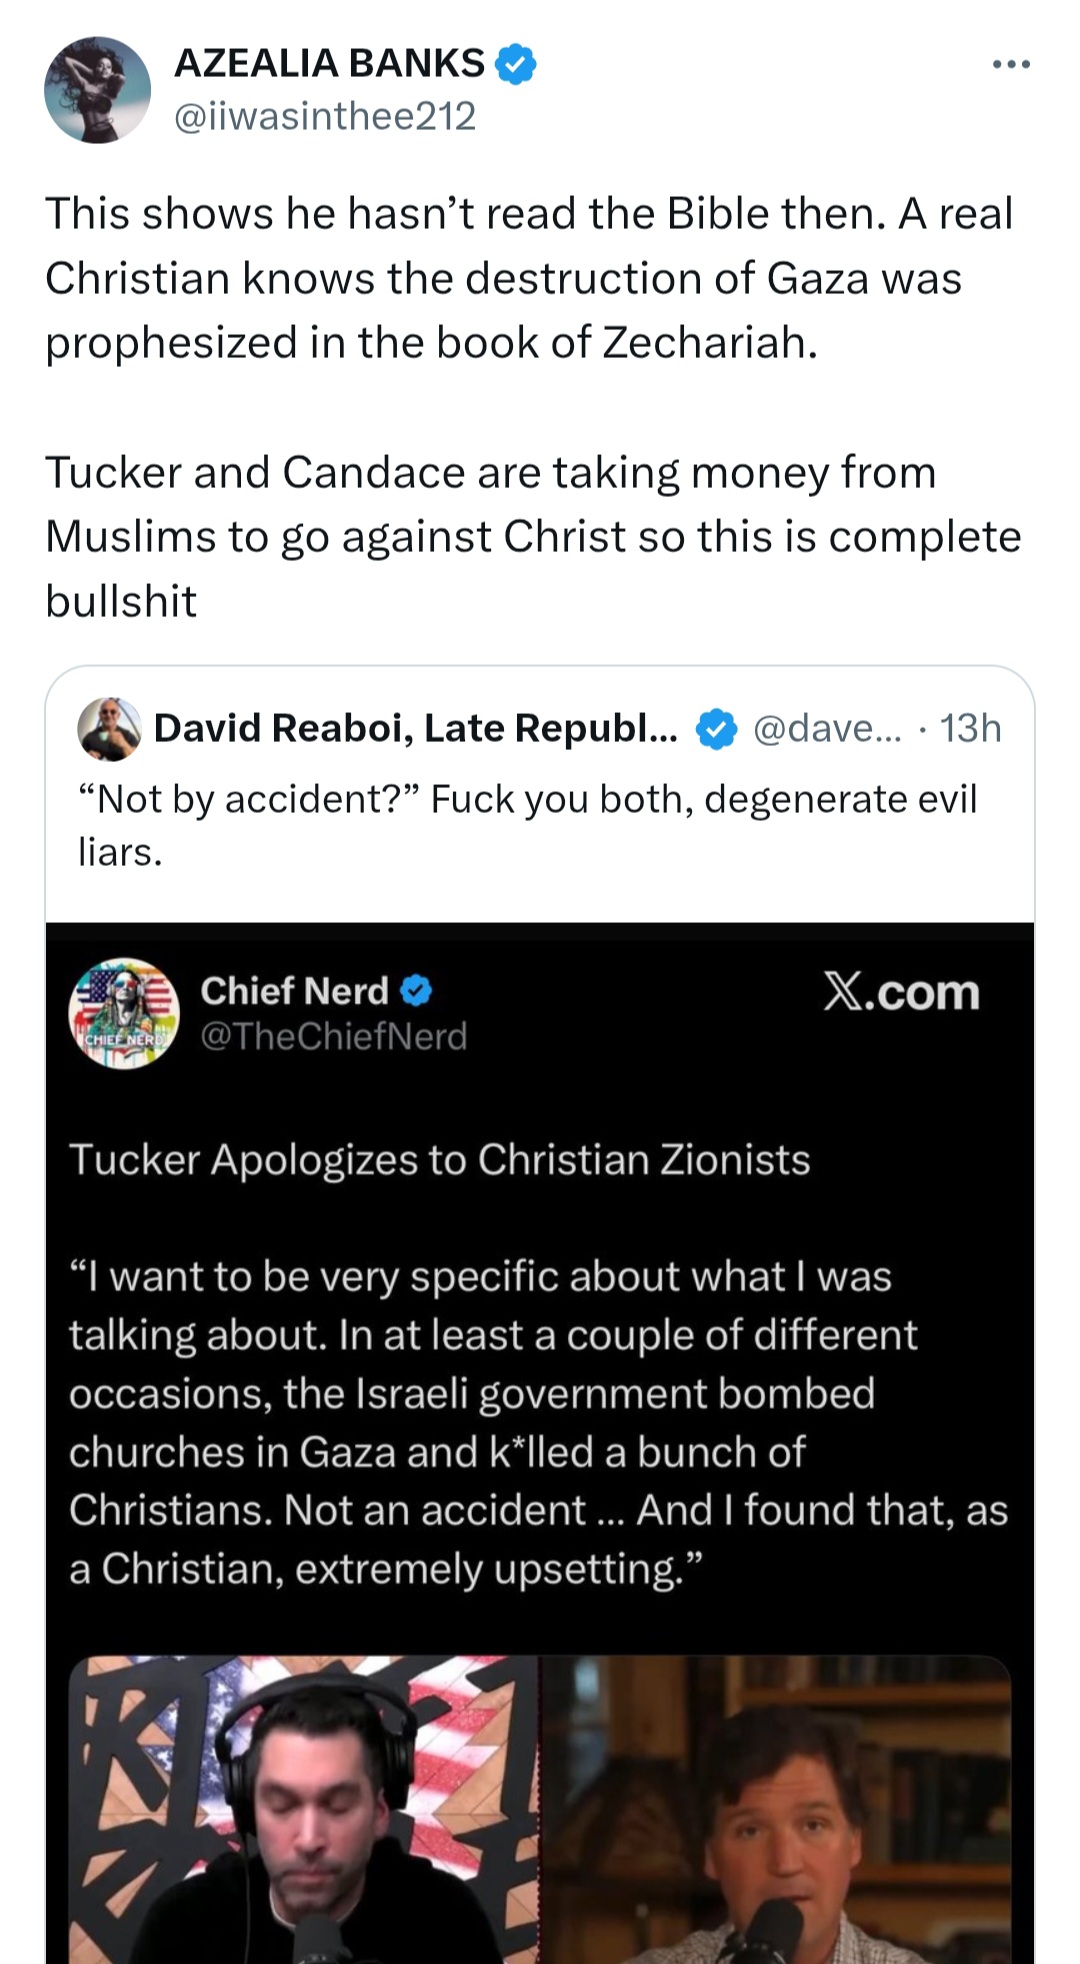Screen dimensions: 1080x1964
Task: Tap the truncated @dave... handle
Action: tap(827, 729)
